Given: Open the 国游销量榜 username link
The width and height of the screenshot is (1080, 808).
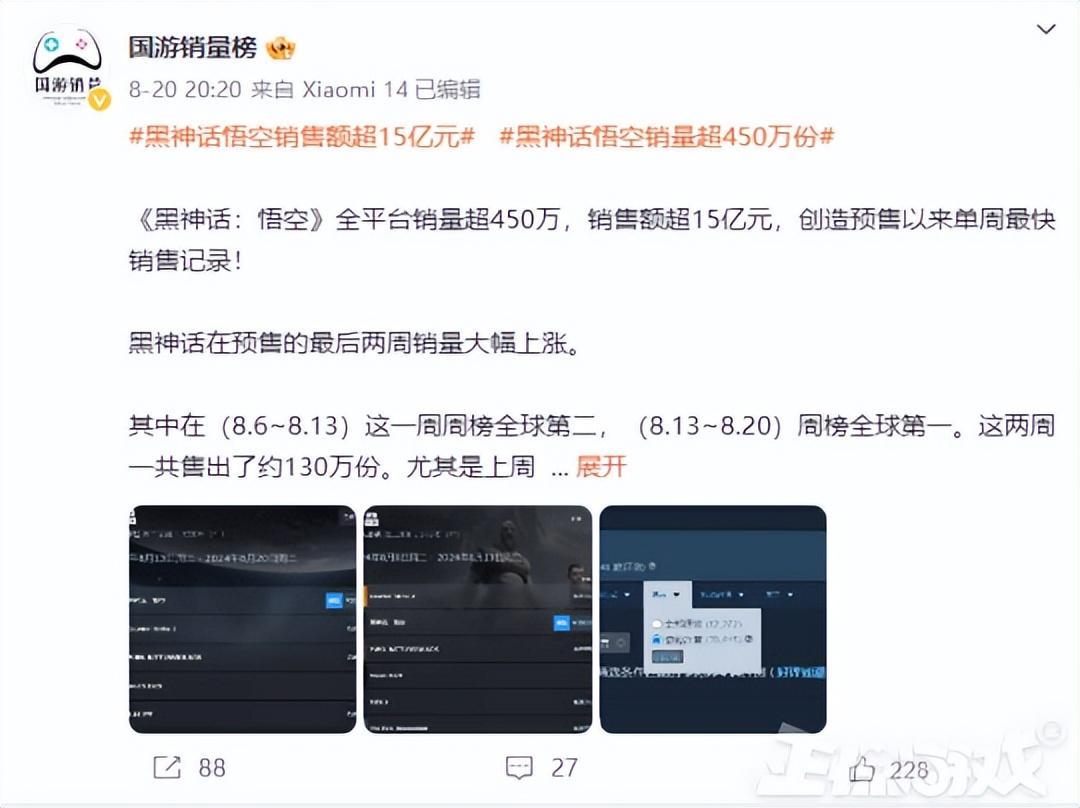Looking at the screenshot, I should coord(192,48).
